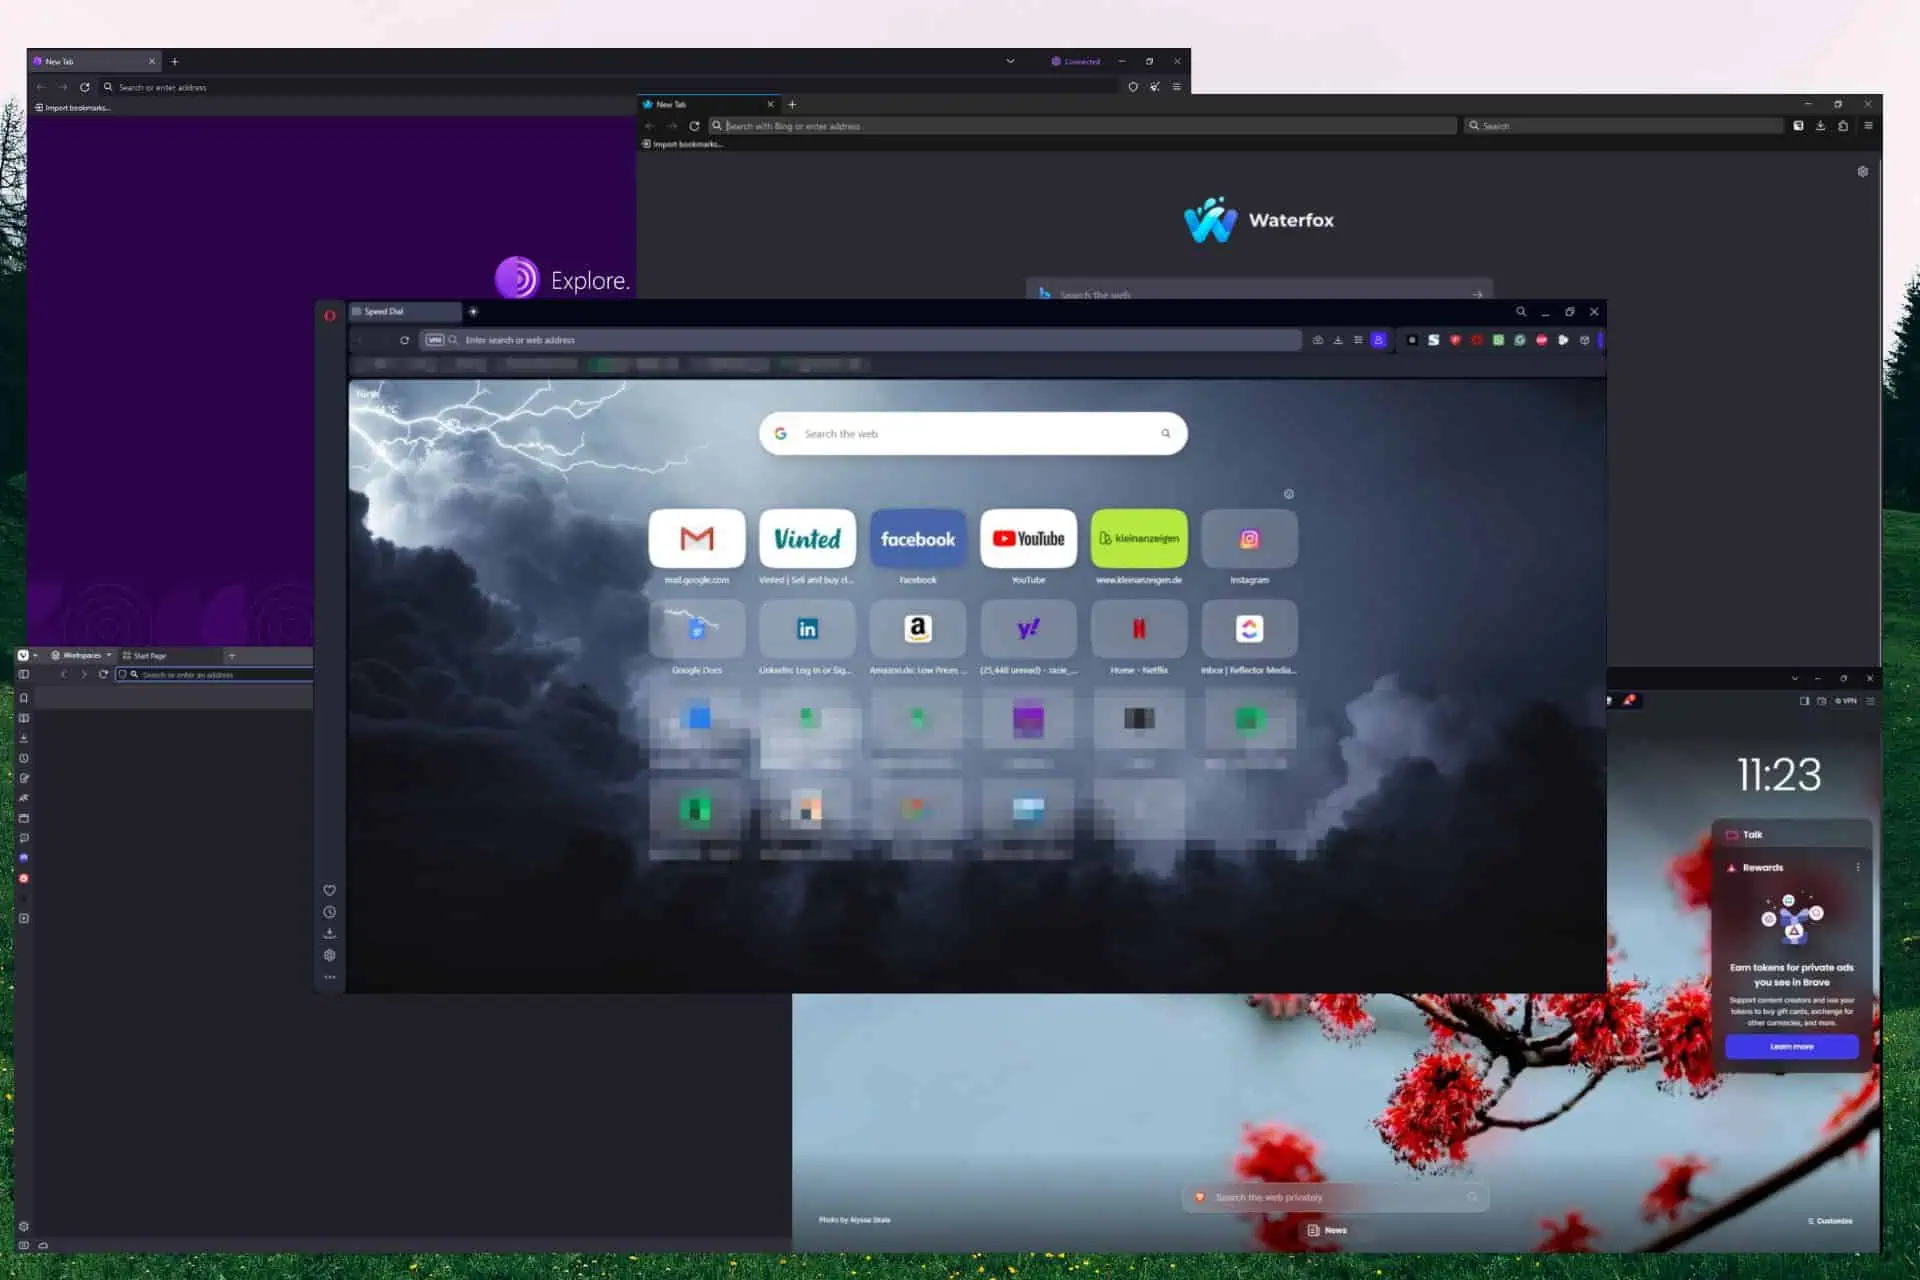Open the Amazon speed dial tile
1920x1280 pixels.
(918, 629)
